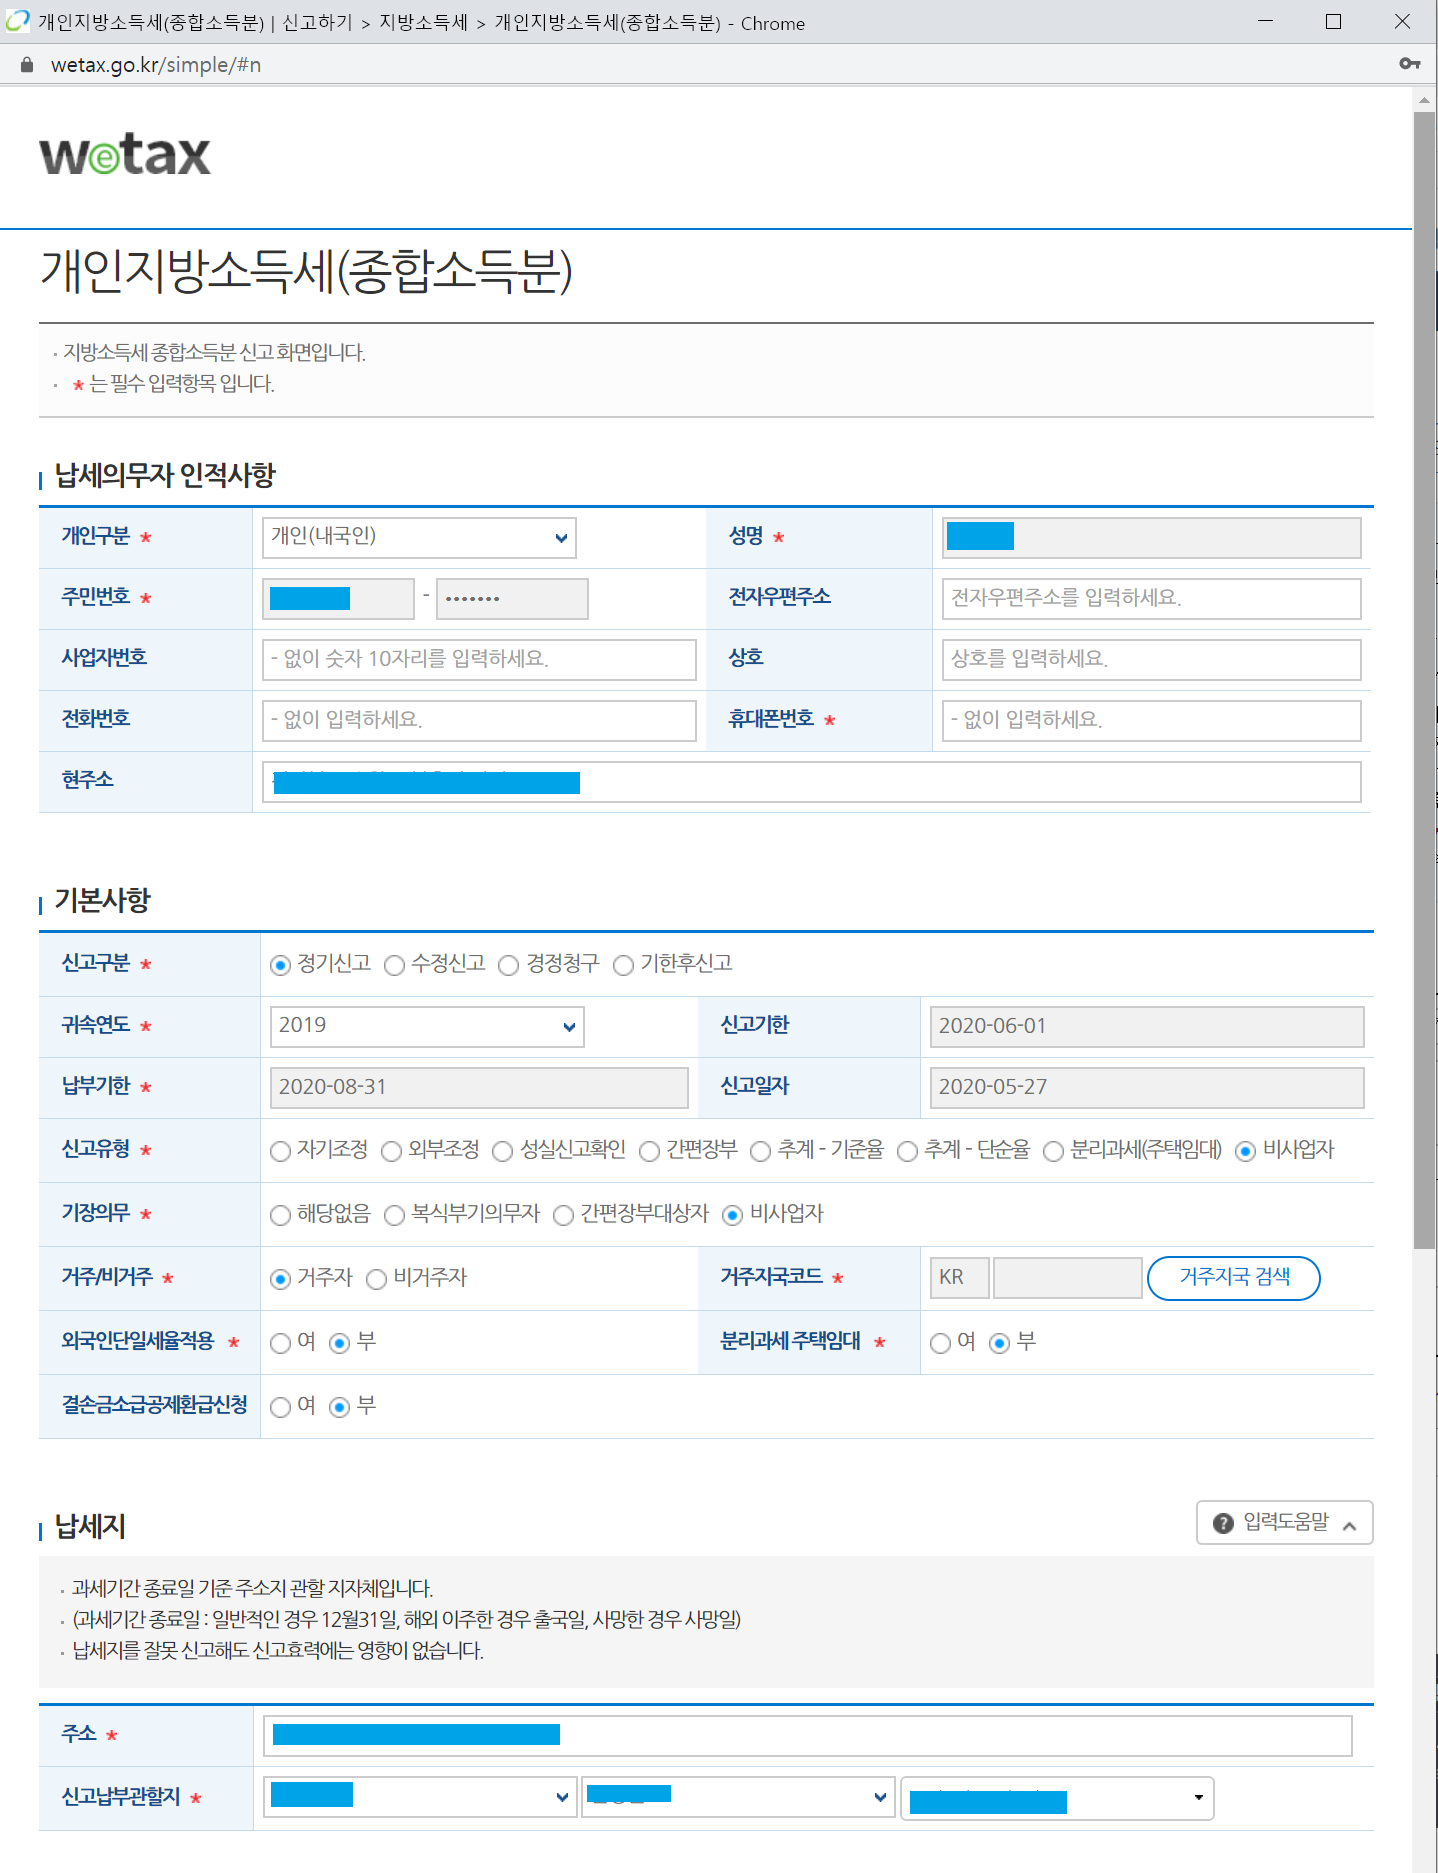
Task: Click the 전자우편주소 input field
Action: [1150, 598]
